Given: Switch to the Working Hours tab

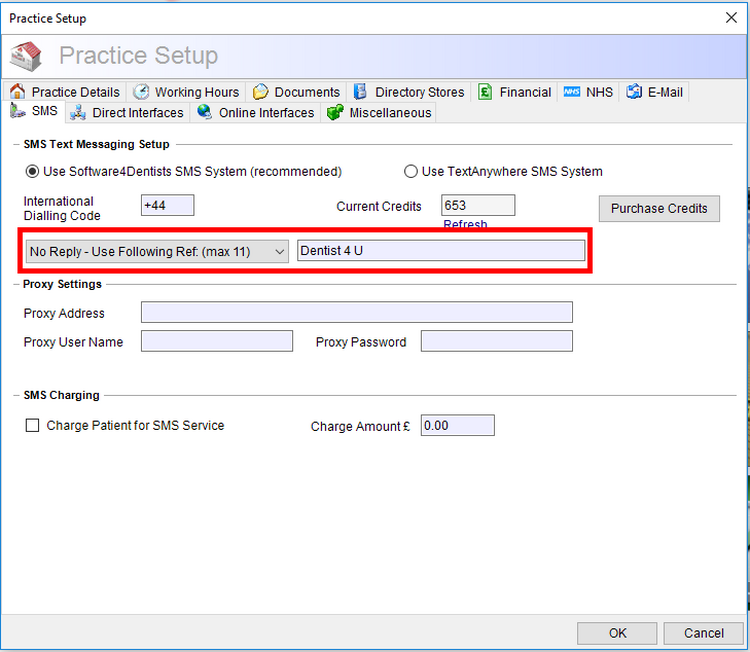Looking at the screenshot, I should tap(188, 92).
